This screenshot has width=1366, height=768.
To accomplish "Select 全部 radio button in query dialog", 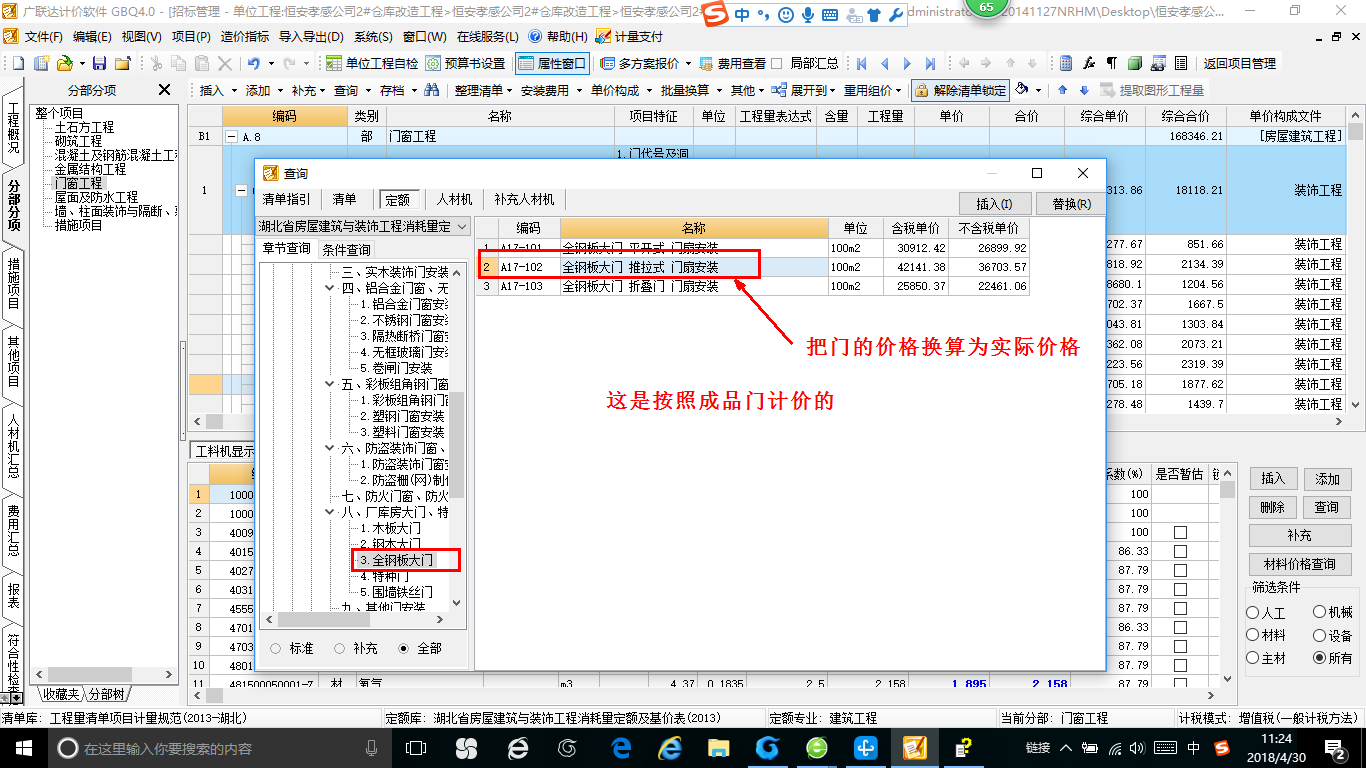I will coord(404,648).
